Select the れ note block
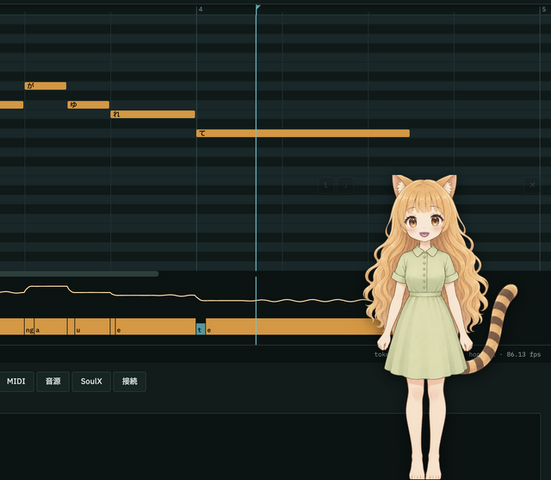This screenshot has width=551, height=480. click(x=153, y=114)
